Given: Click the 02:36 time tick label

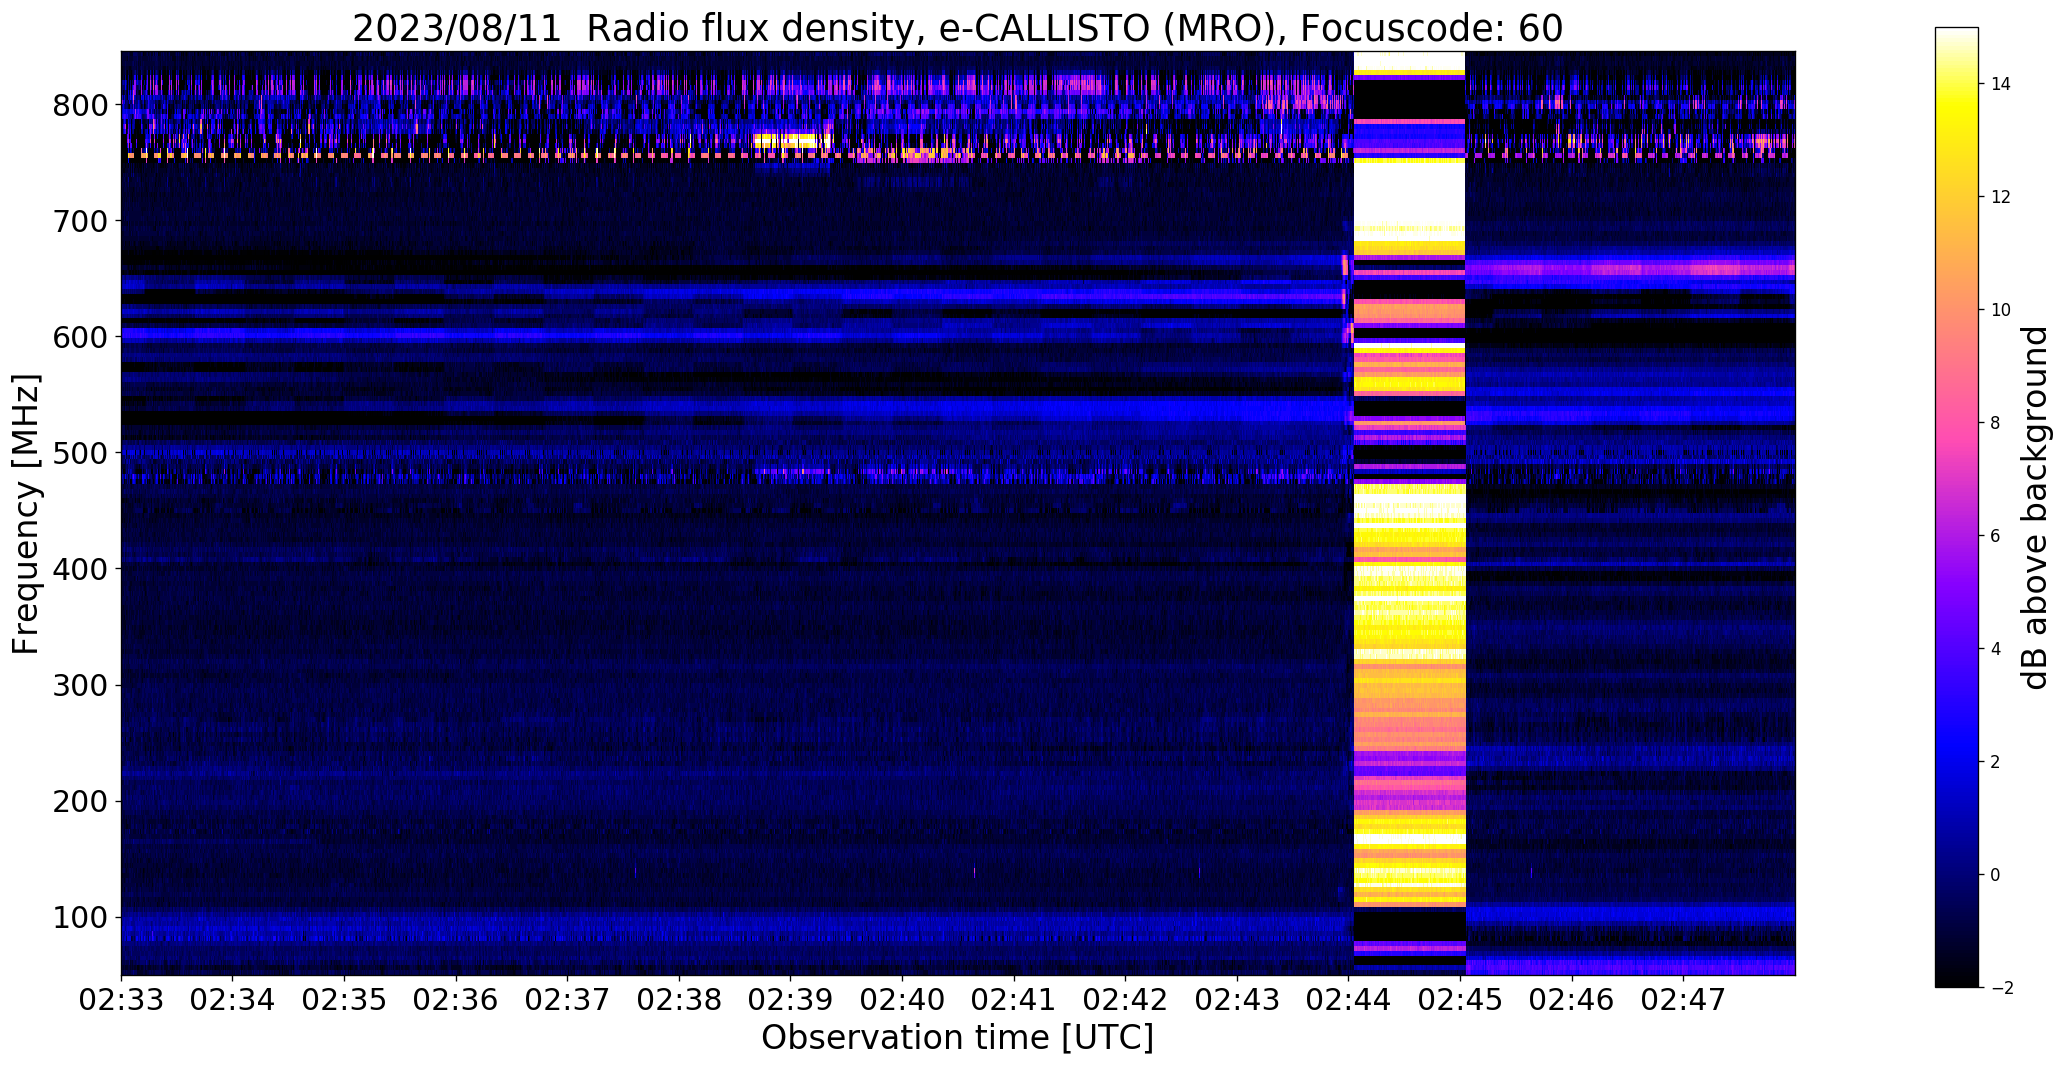Looking at the screenshot, I should click(x=456, y=1000).
